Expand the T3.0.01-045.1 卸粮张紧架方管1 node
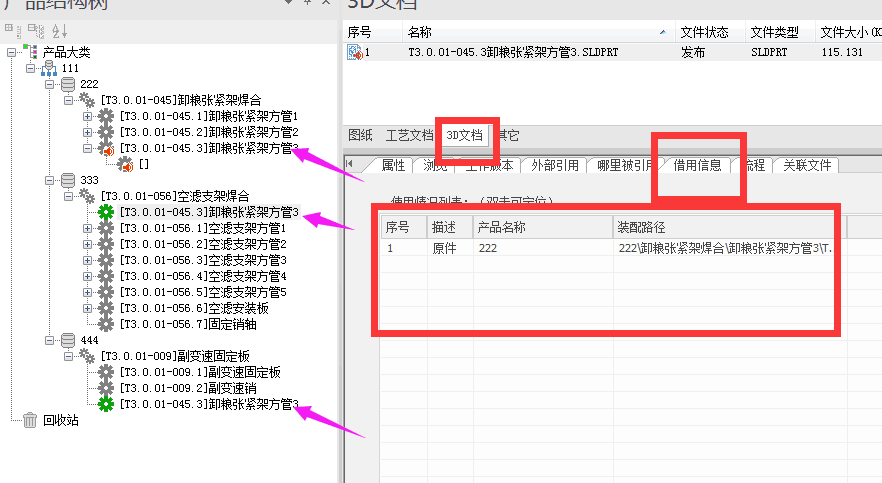The width and height of the screenshot is (882, 483). point(87,116)
